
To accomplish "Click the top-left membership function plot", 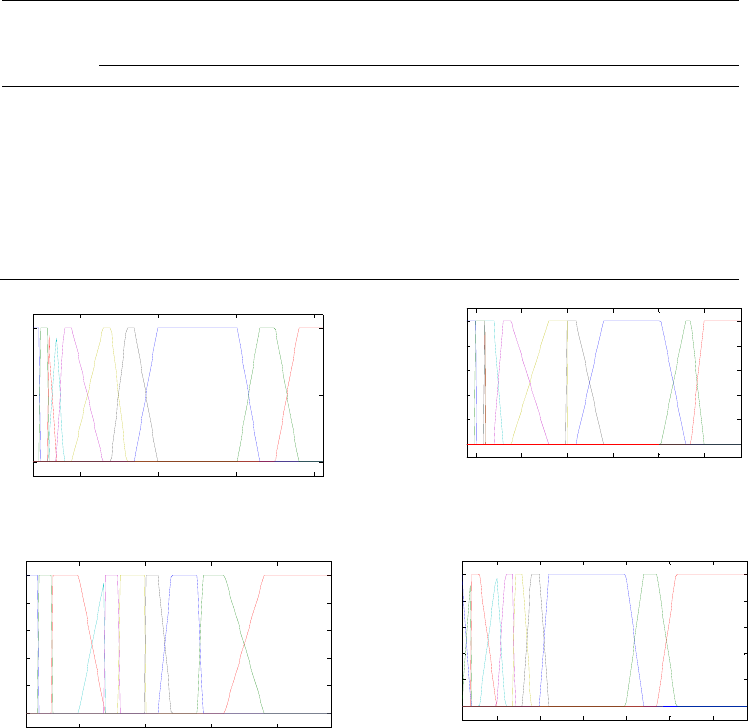I will point(178,394).
